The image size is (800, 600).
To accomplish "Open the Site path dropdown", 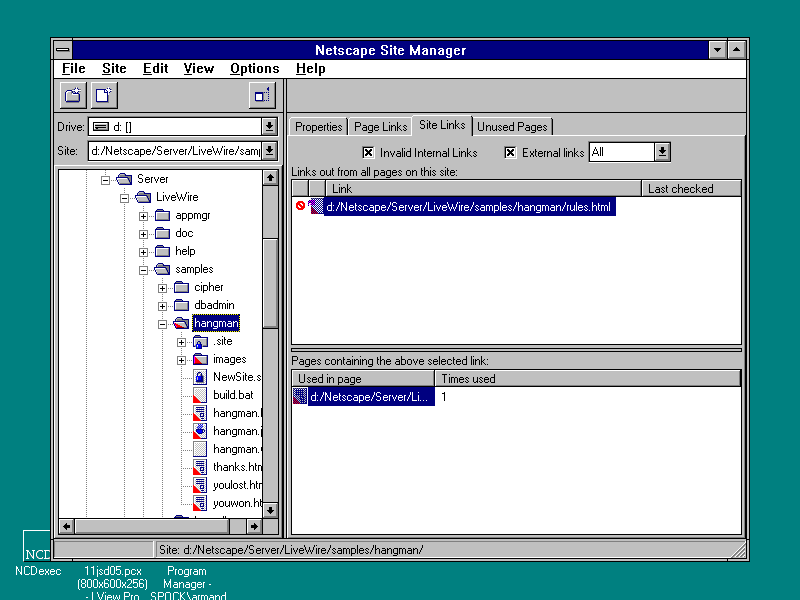I will coord(269,151).
